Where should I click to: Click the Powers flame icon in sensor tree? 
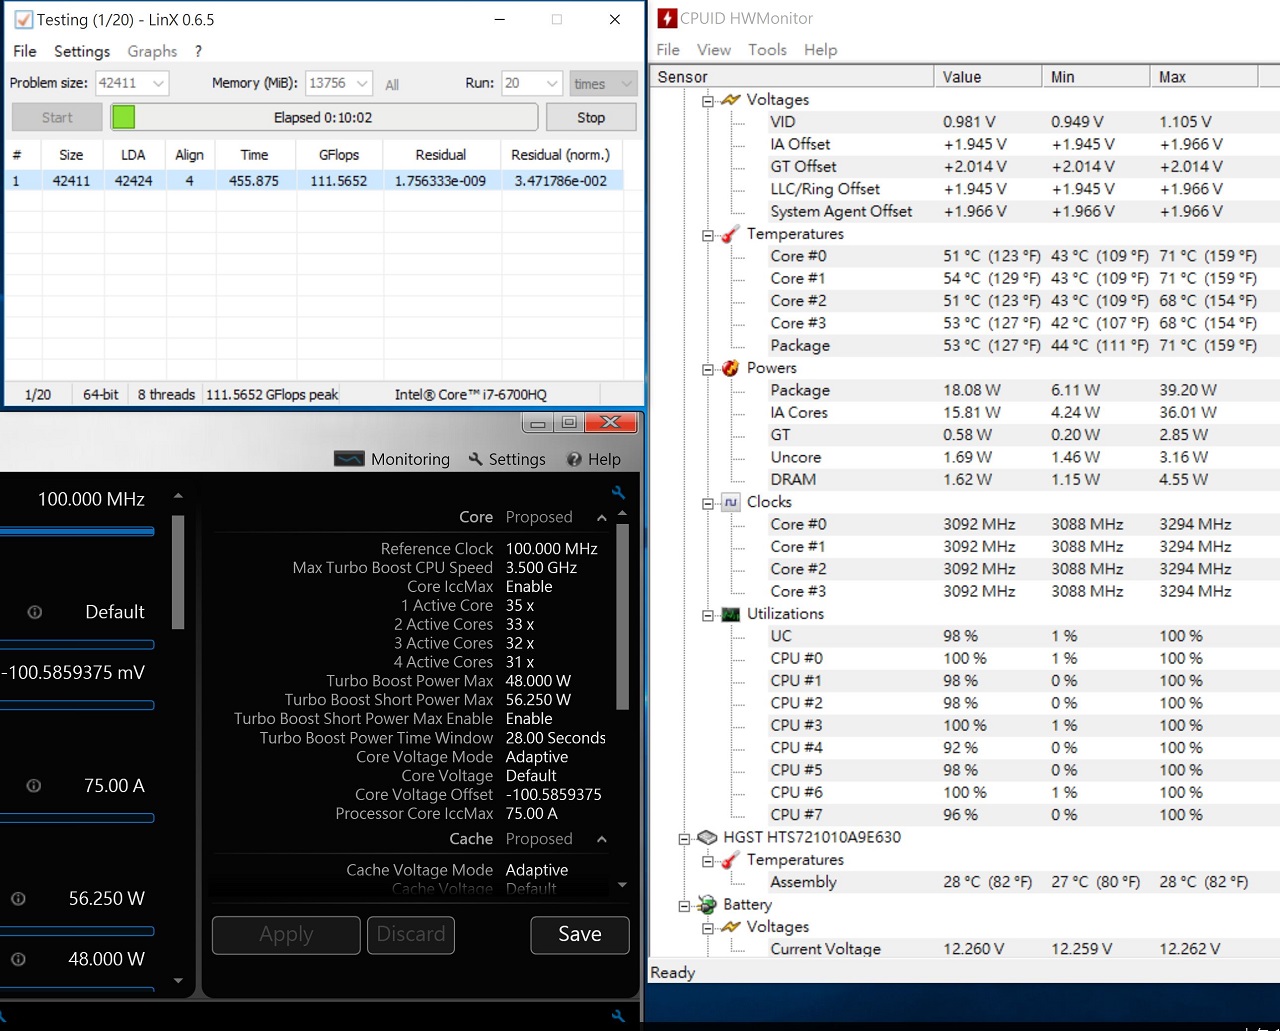point(731,368)
